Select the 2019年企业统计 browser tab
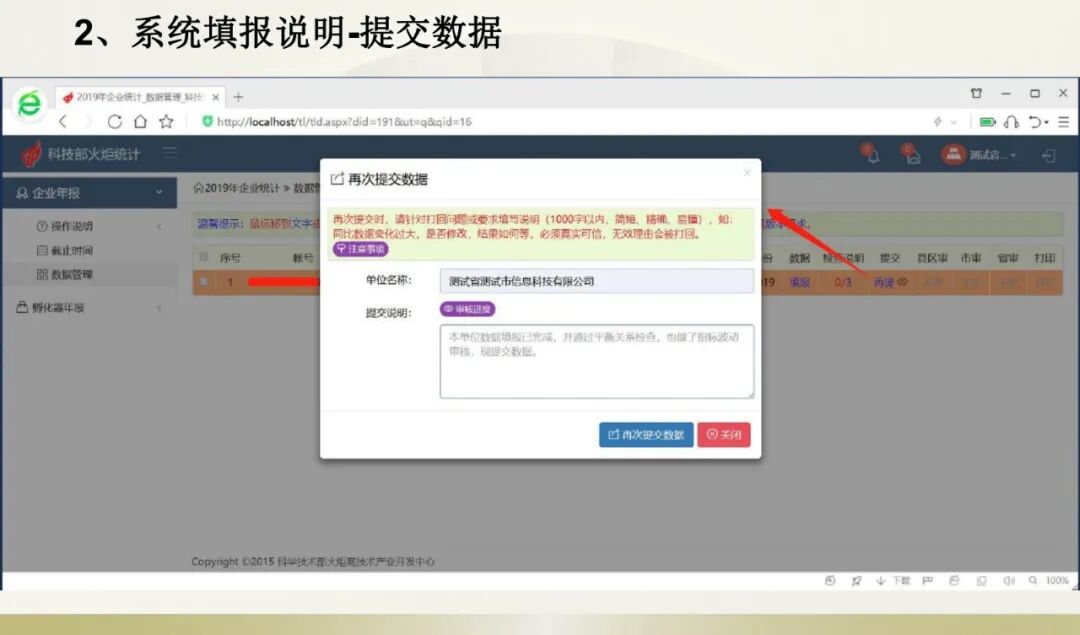Screen dimensions: 1080x635 (141, 97)
